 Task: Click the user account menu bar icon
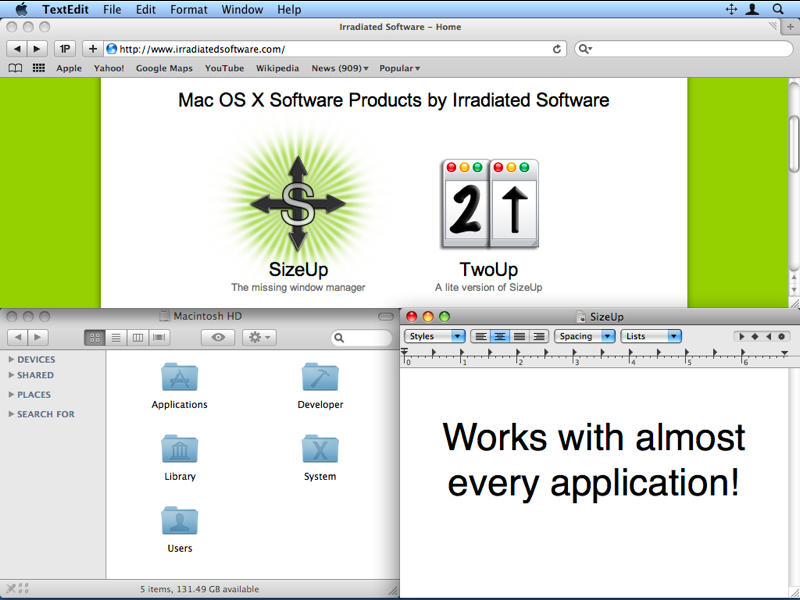pyautogui.click(x=752, y=9)
